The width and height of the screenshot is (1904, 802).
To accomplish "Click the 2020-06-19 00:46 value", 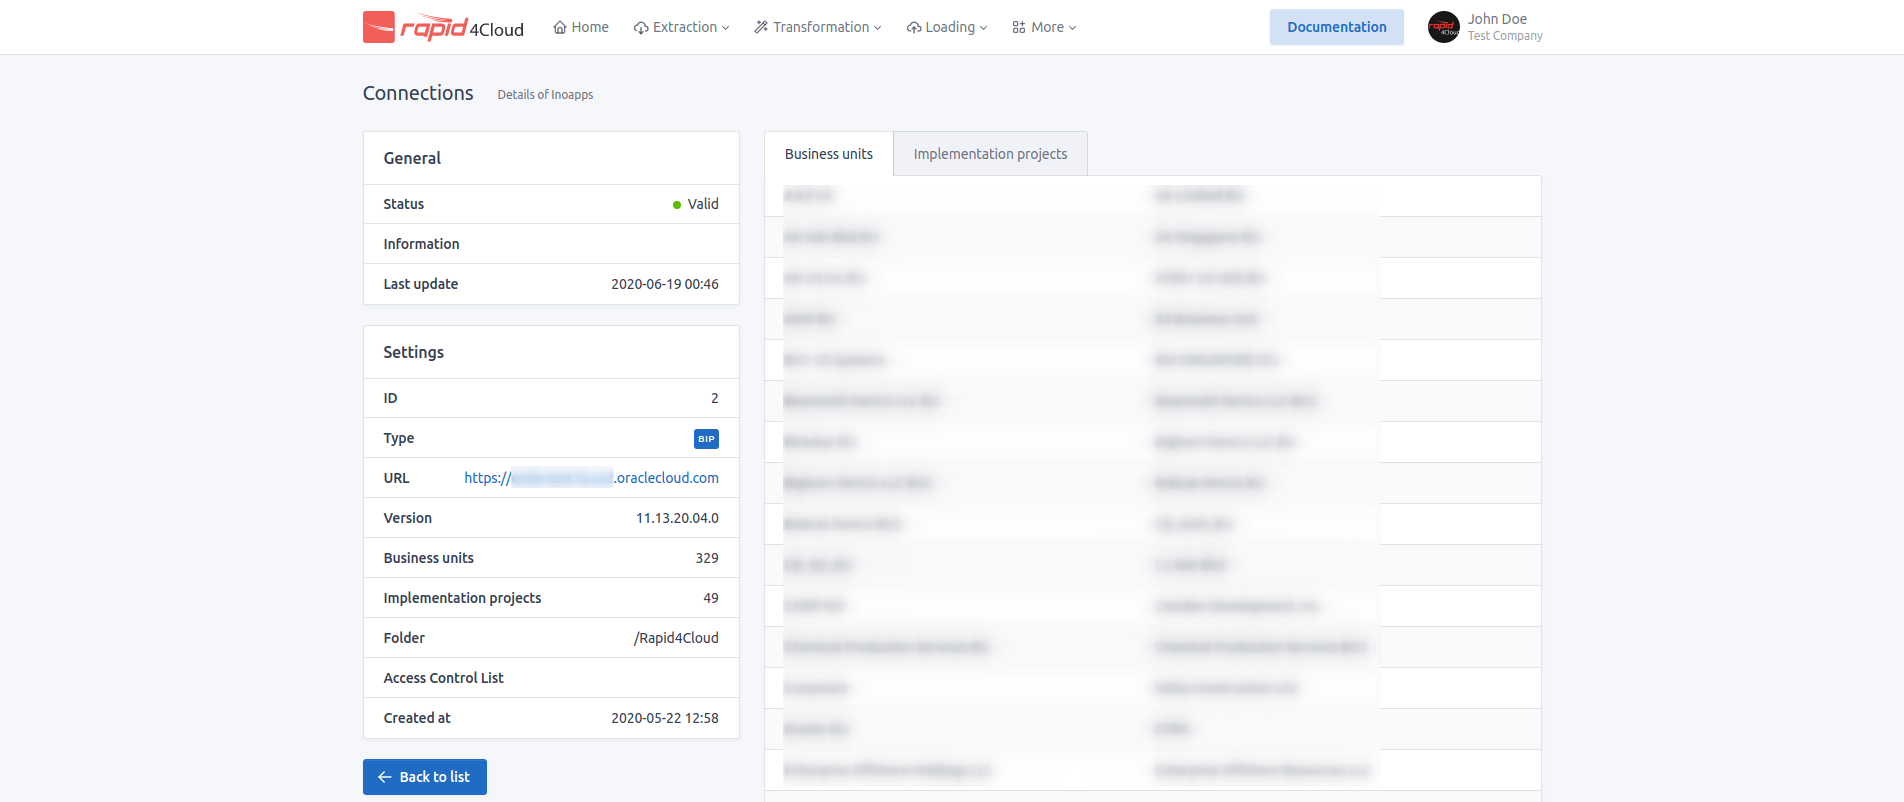I will pyautogui.click(x=665, y=284).
